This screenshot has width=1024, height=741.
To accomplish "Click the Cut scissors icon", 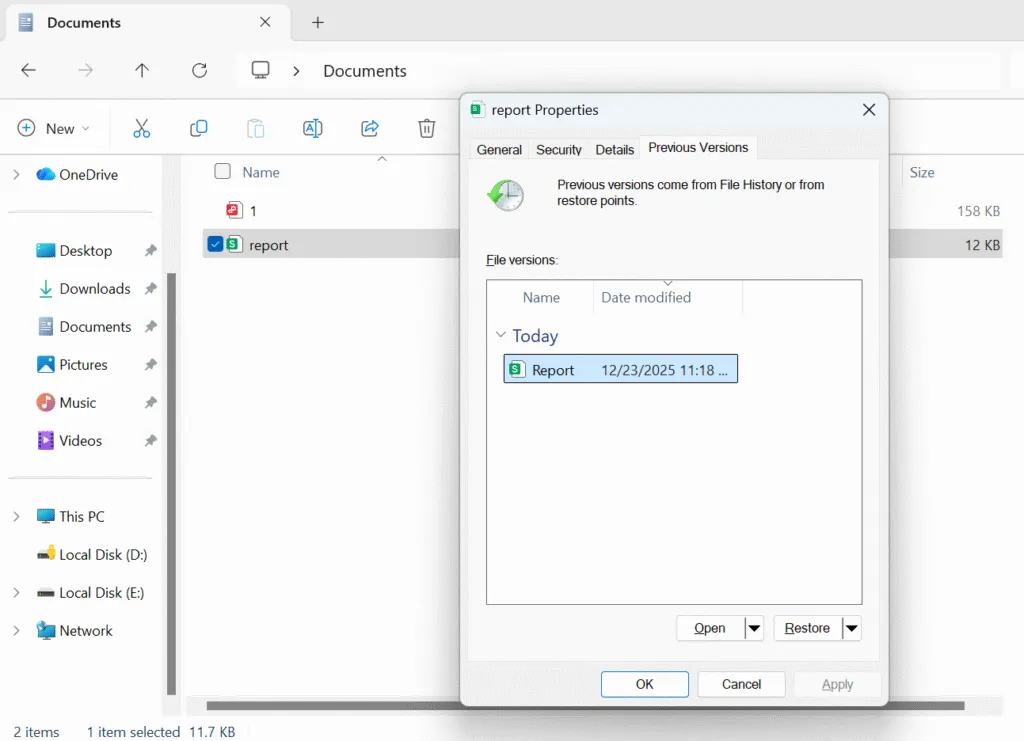I will tap(141, 128).
